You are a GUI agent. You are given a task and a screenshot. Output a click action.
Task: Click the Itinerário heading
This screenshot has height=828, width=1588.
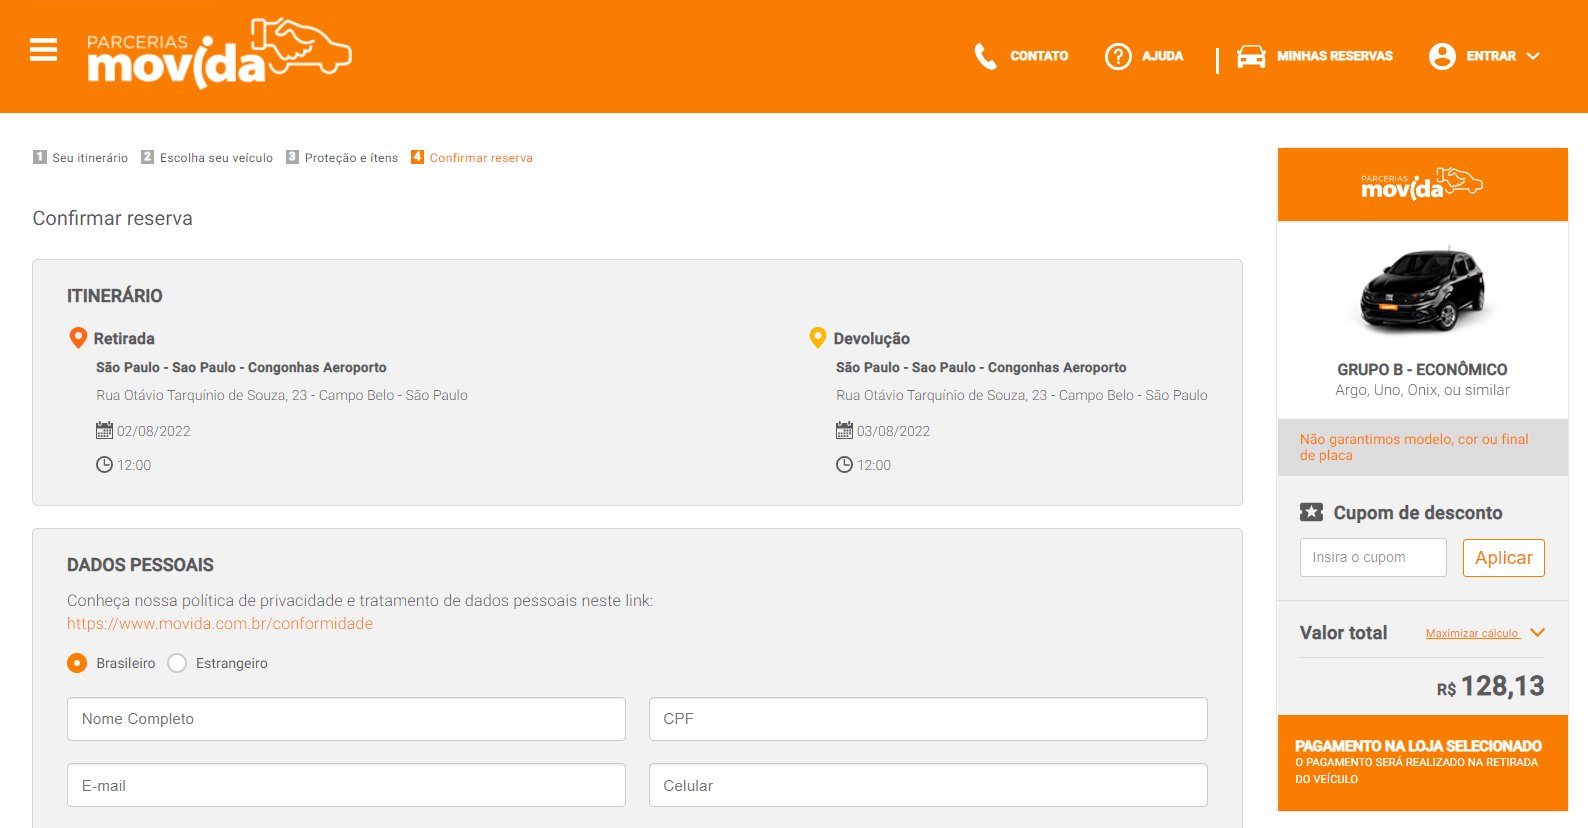pyautogui.click(x=115, y=296)
